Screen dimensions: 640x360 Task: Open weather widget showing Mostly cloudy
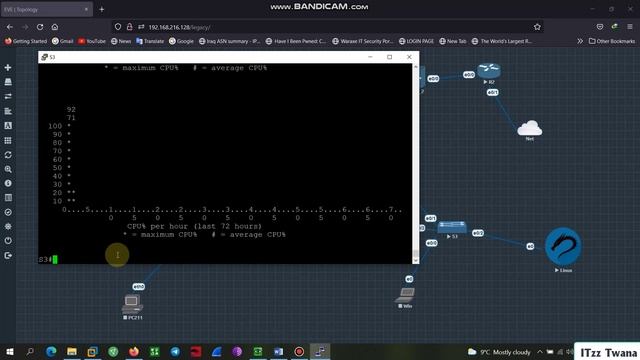(x=499, y=352)
